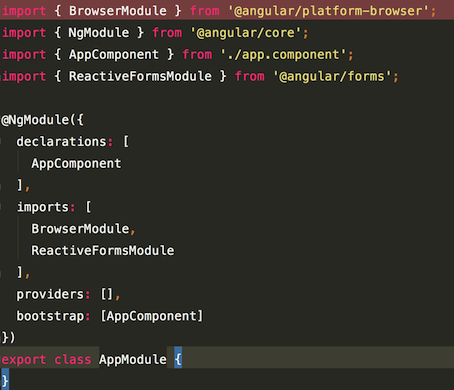Click AppComponent inside declarations array

[x=76, y=163]
